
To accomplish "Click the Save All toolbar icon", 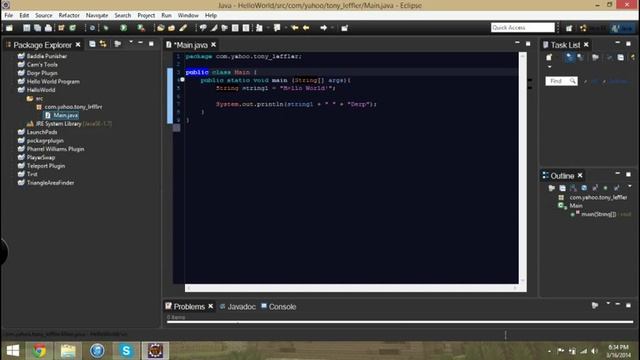I will (x=37, y=28).
